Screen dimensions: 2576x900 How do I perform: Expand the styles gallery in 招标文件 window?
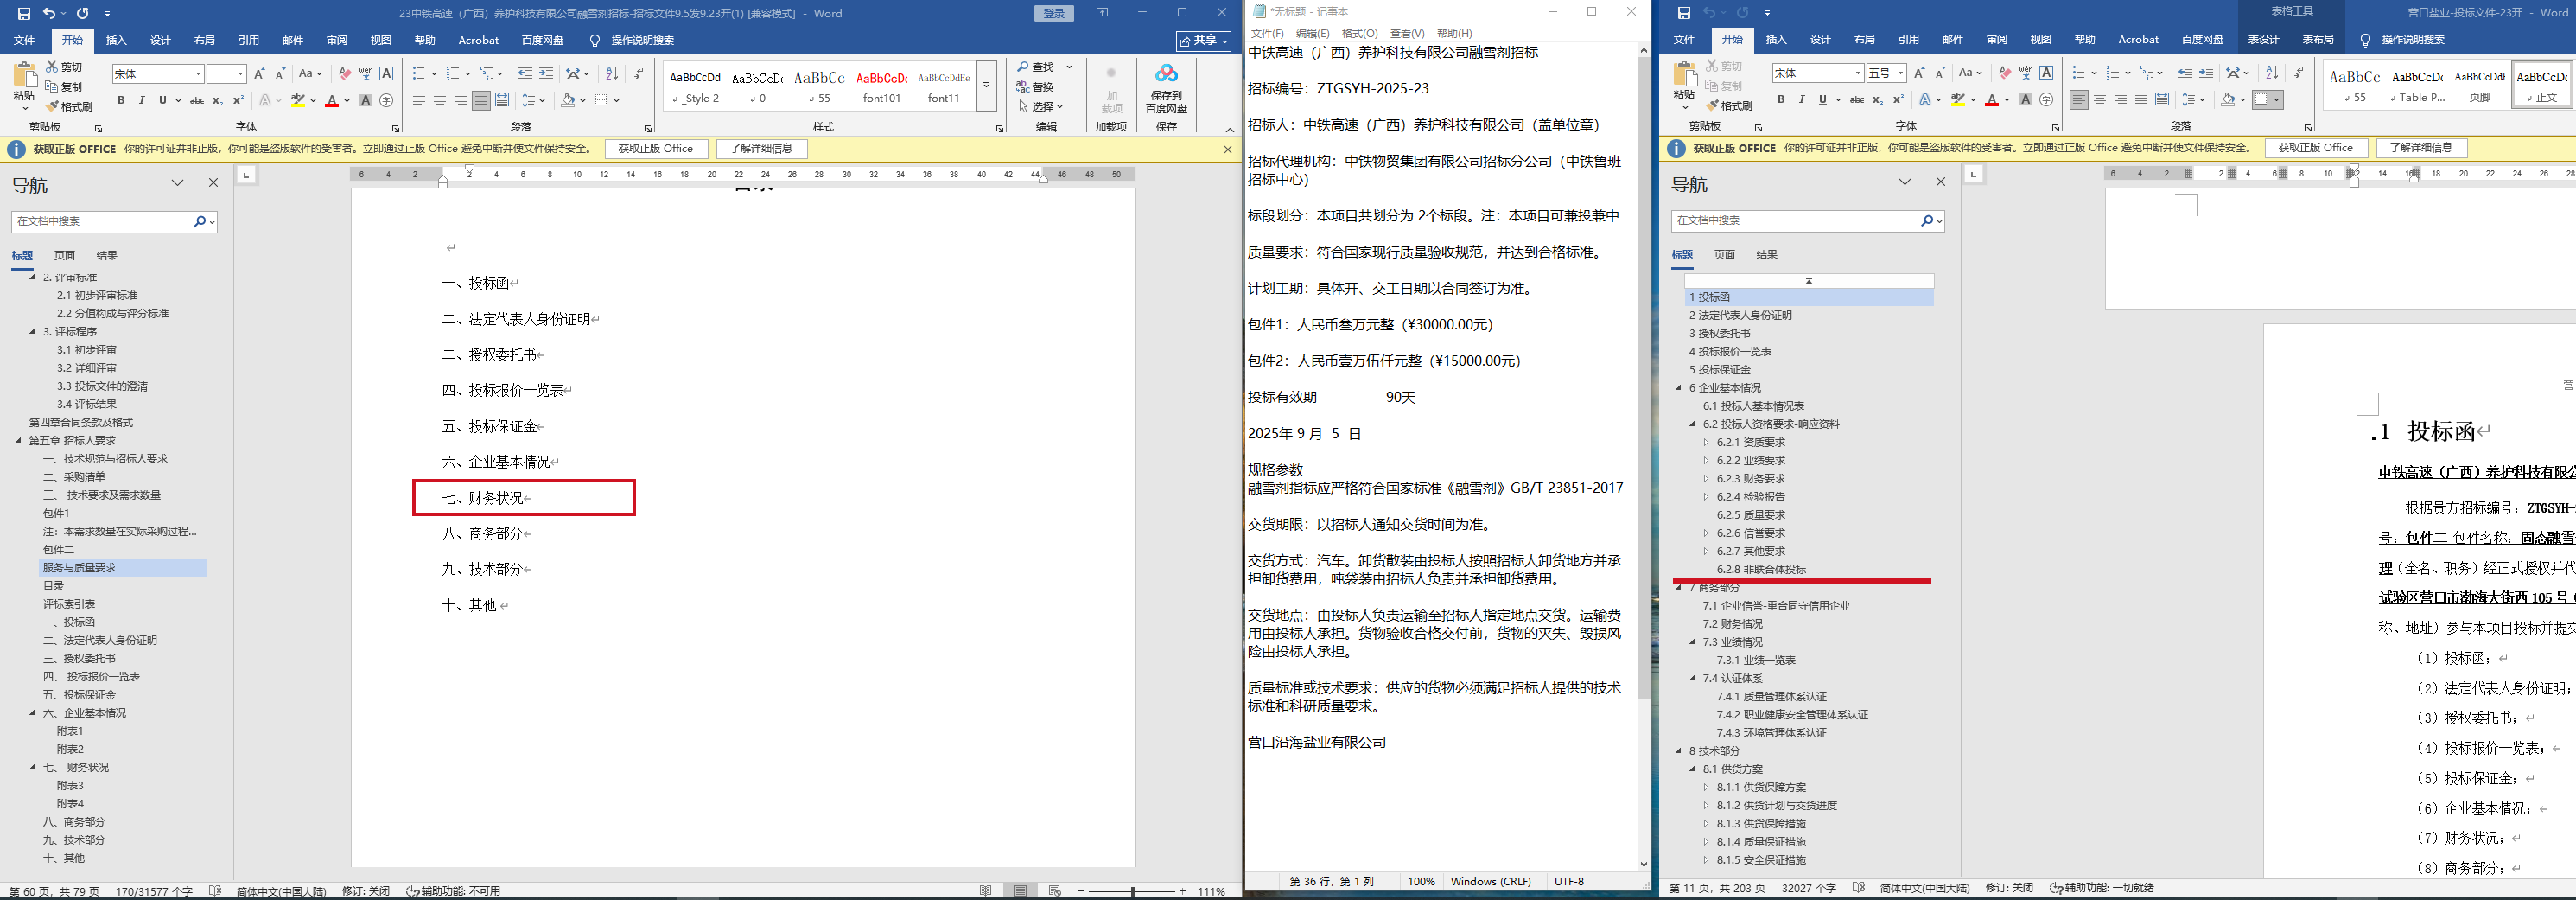(x=986, y=85)
